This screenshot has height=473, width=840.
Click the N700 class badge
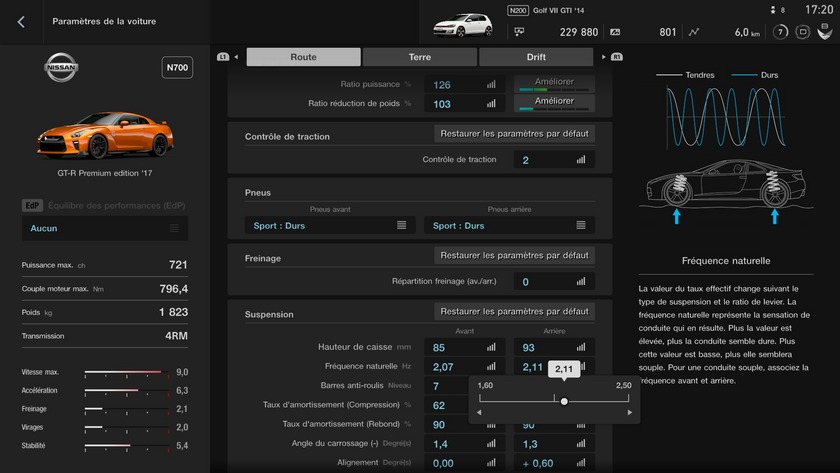click(177, 67)
